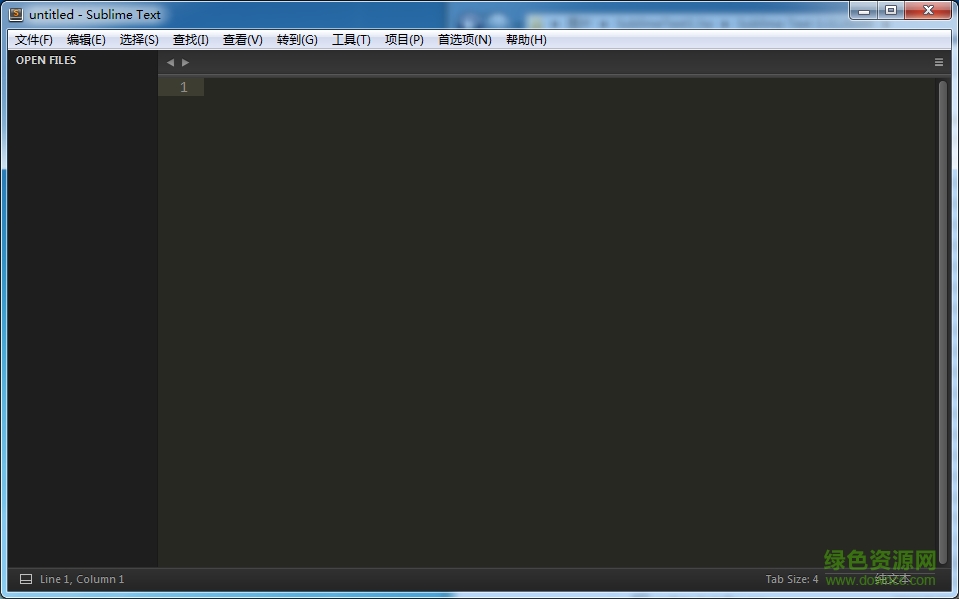Open the 查找(I) menu

(x=190, y=40)
